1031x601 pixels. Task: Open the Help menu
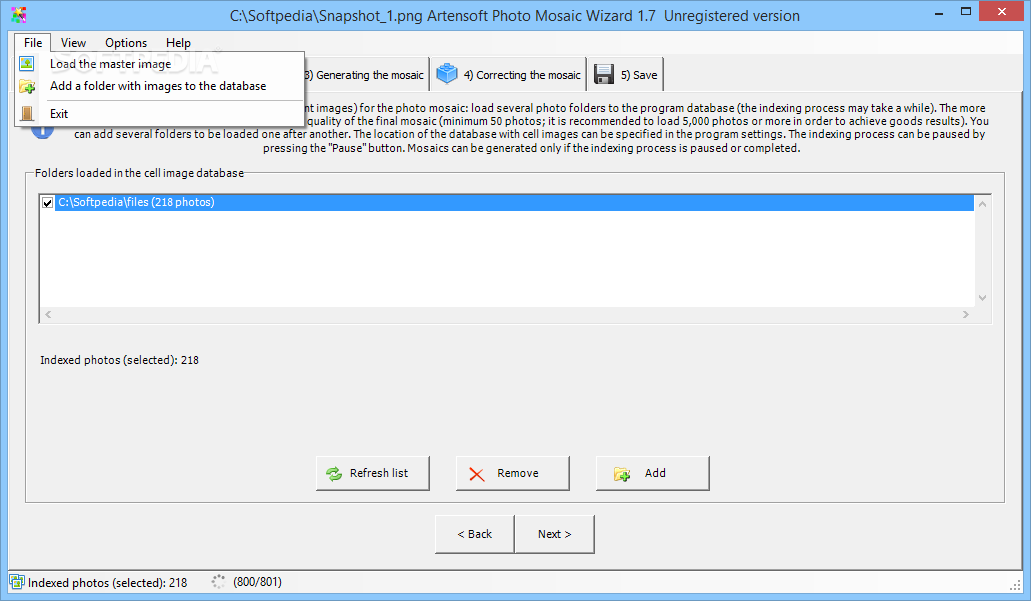[178, 43]
